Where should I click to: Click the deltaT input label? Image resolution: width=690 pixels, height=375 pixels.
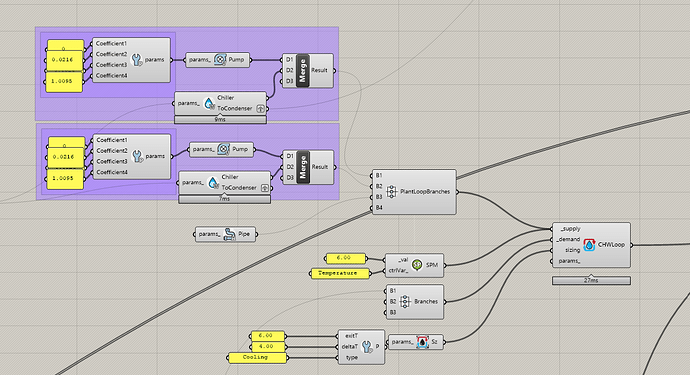[350, 347]
